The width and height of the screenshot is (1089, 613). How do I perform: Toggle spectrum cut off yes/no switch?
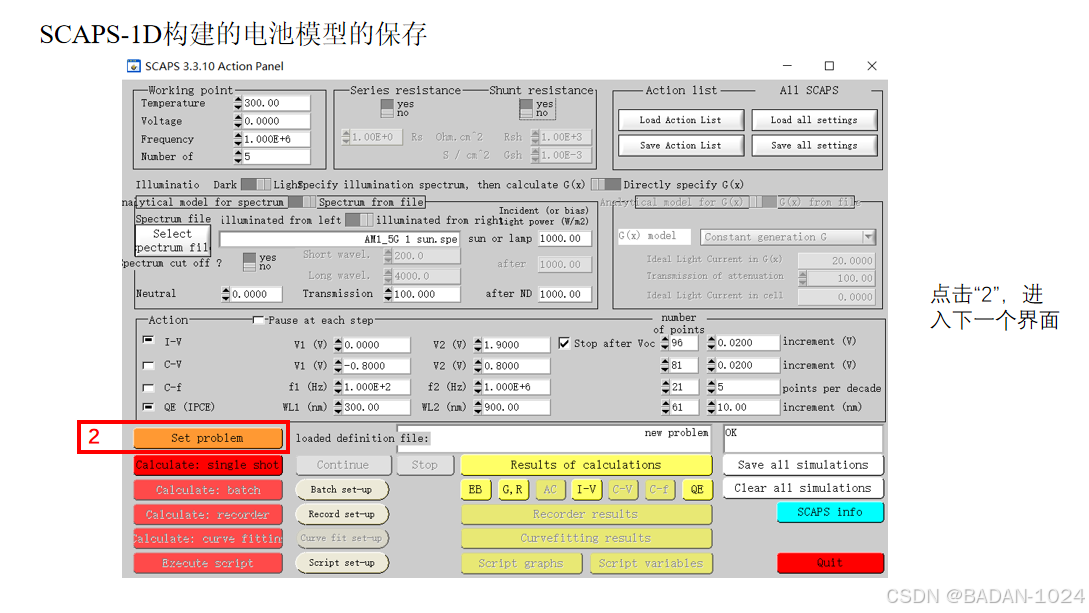pos(249,262)
